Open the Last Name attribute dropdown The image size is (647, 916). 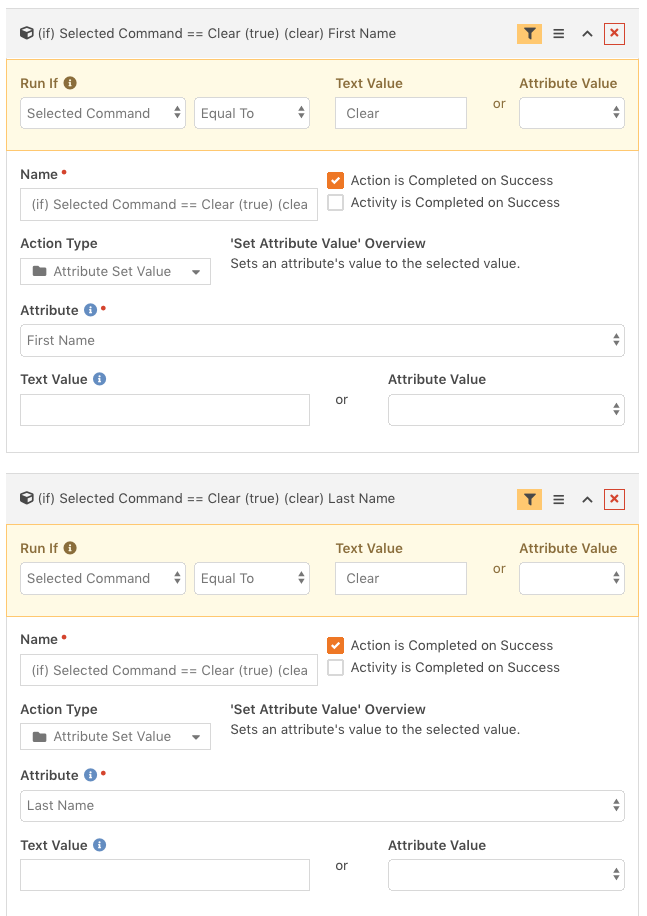(x=322, y=806)
